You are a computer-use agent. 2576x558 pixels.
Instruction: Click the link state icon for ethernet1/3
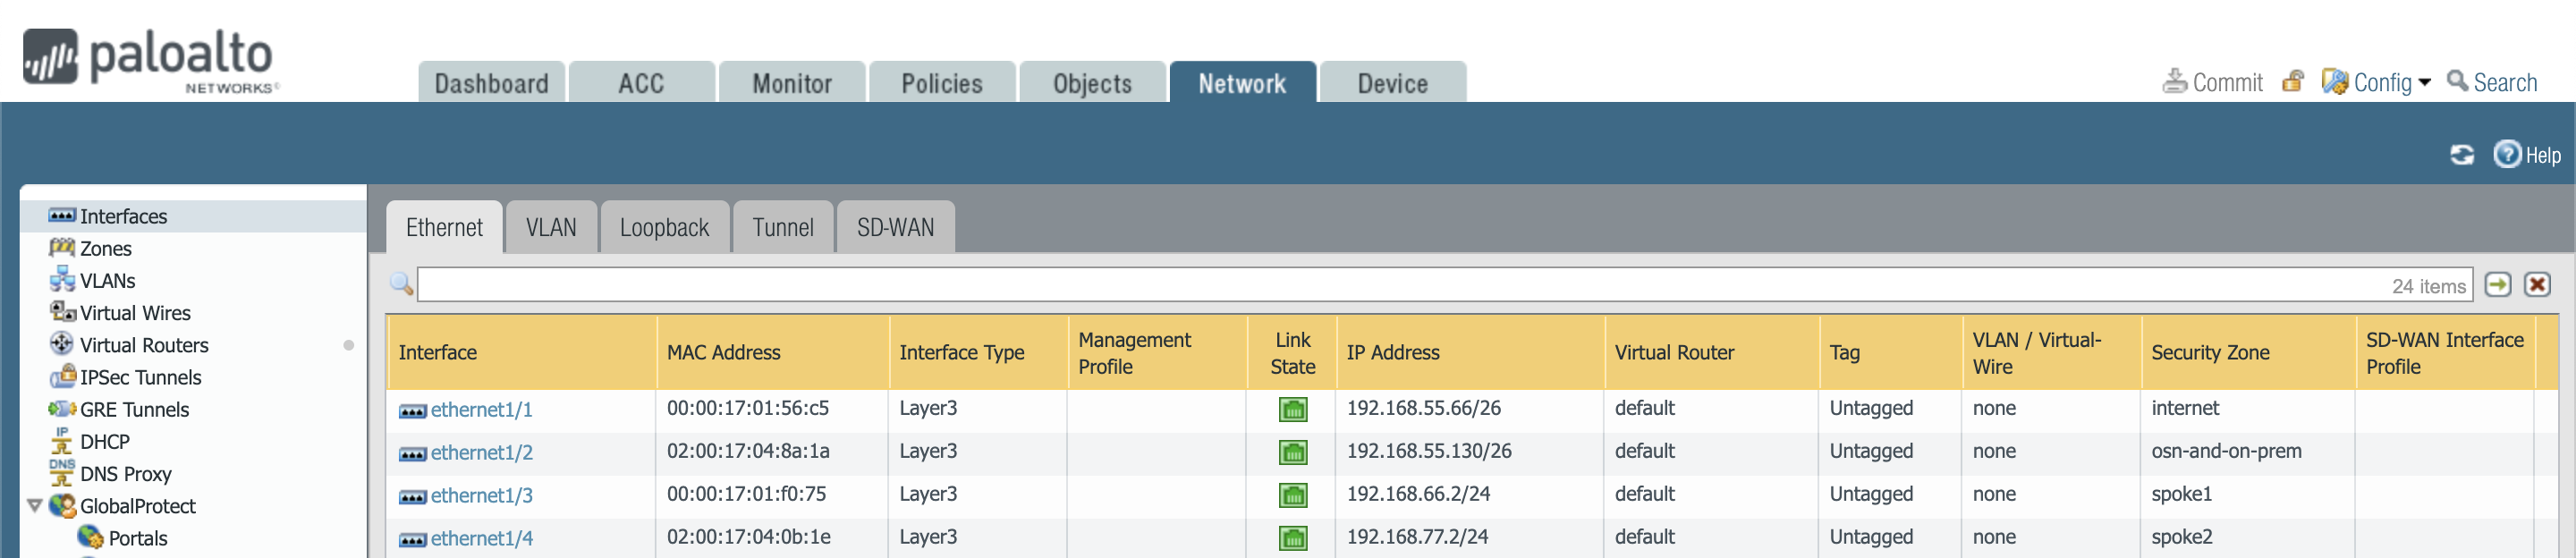[1292, 495]
